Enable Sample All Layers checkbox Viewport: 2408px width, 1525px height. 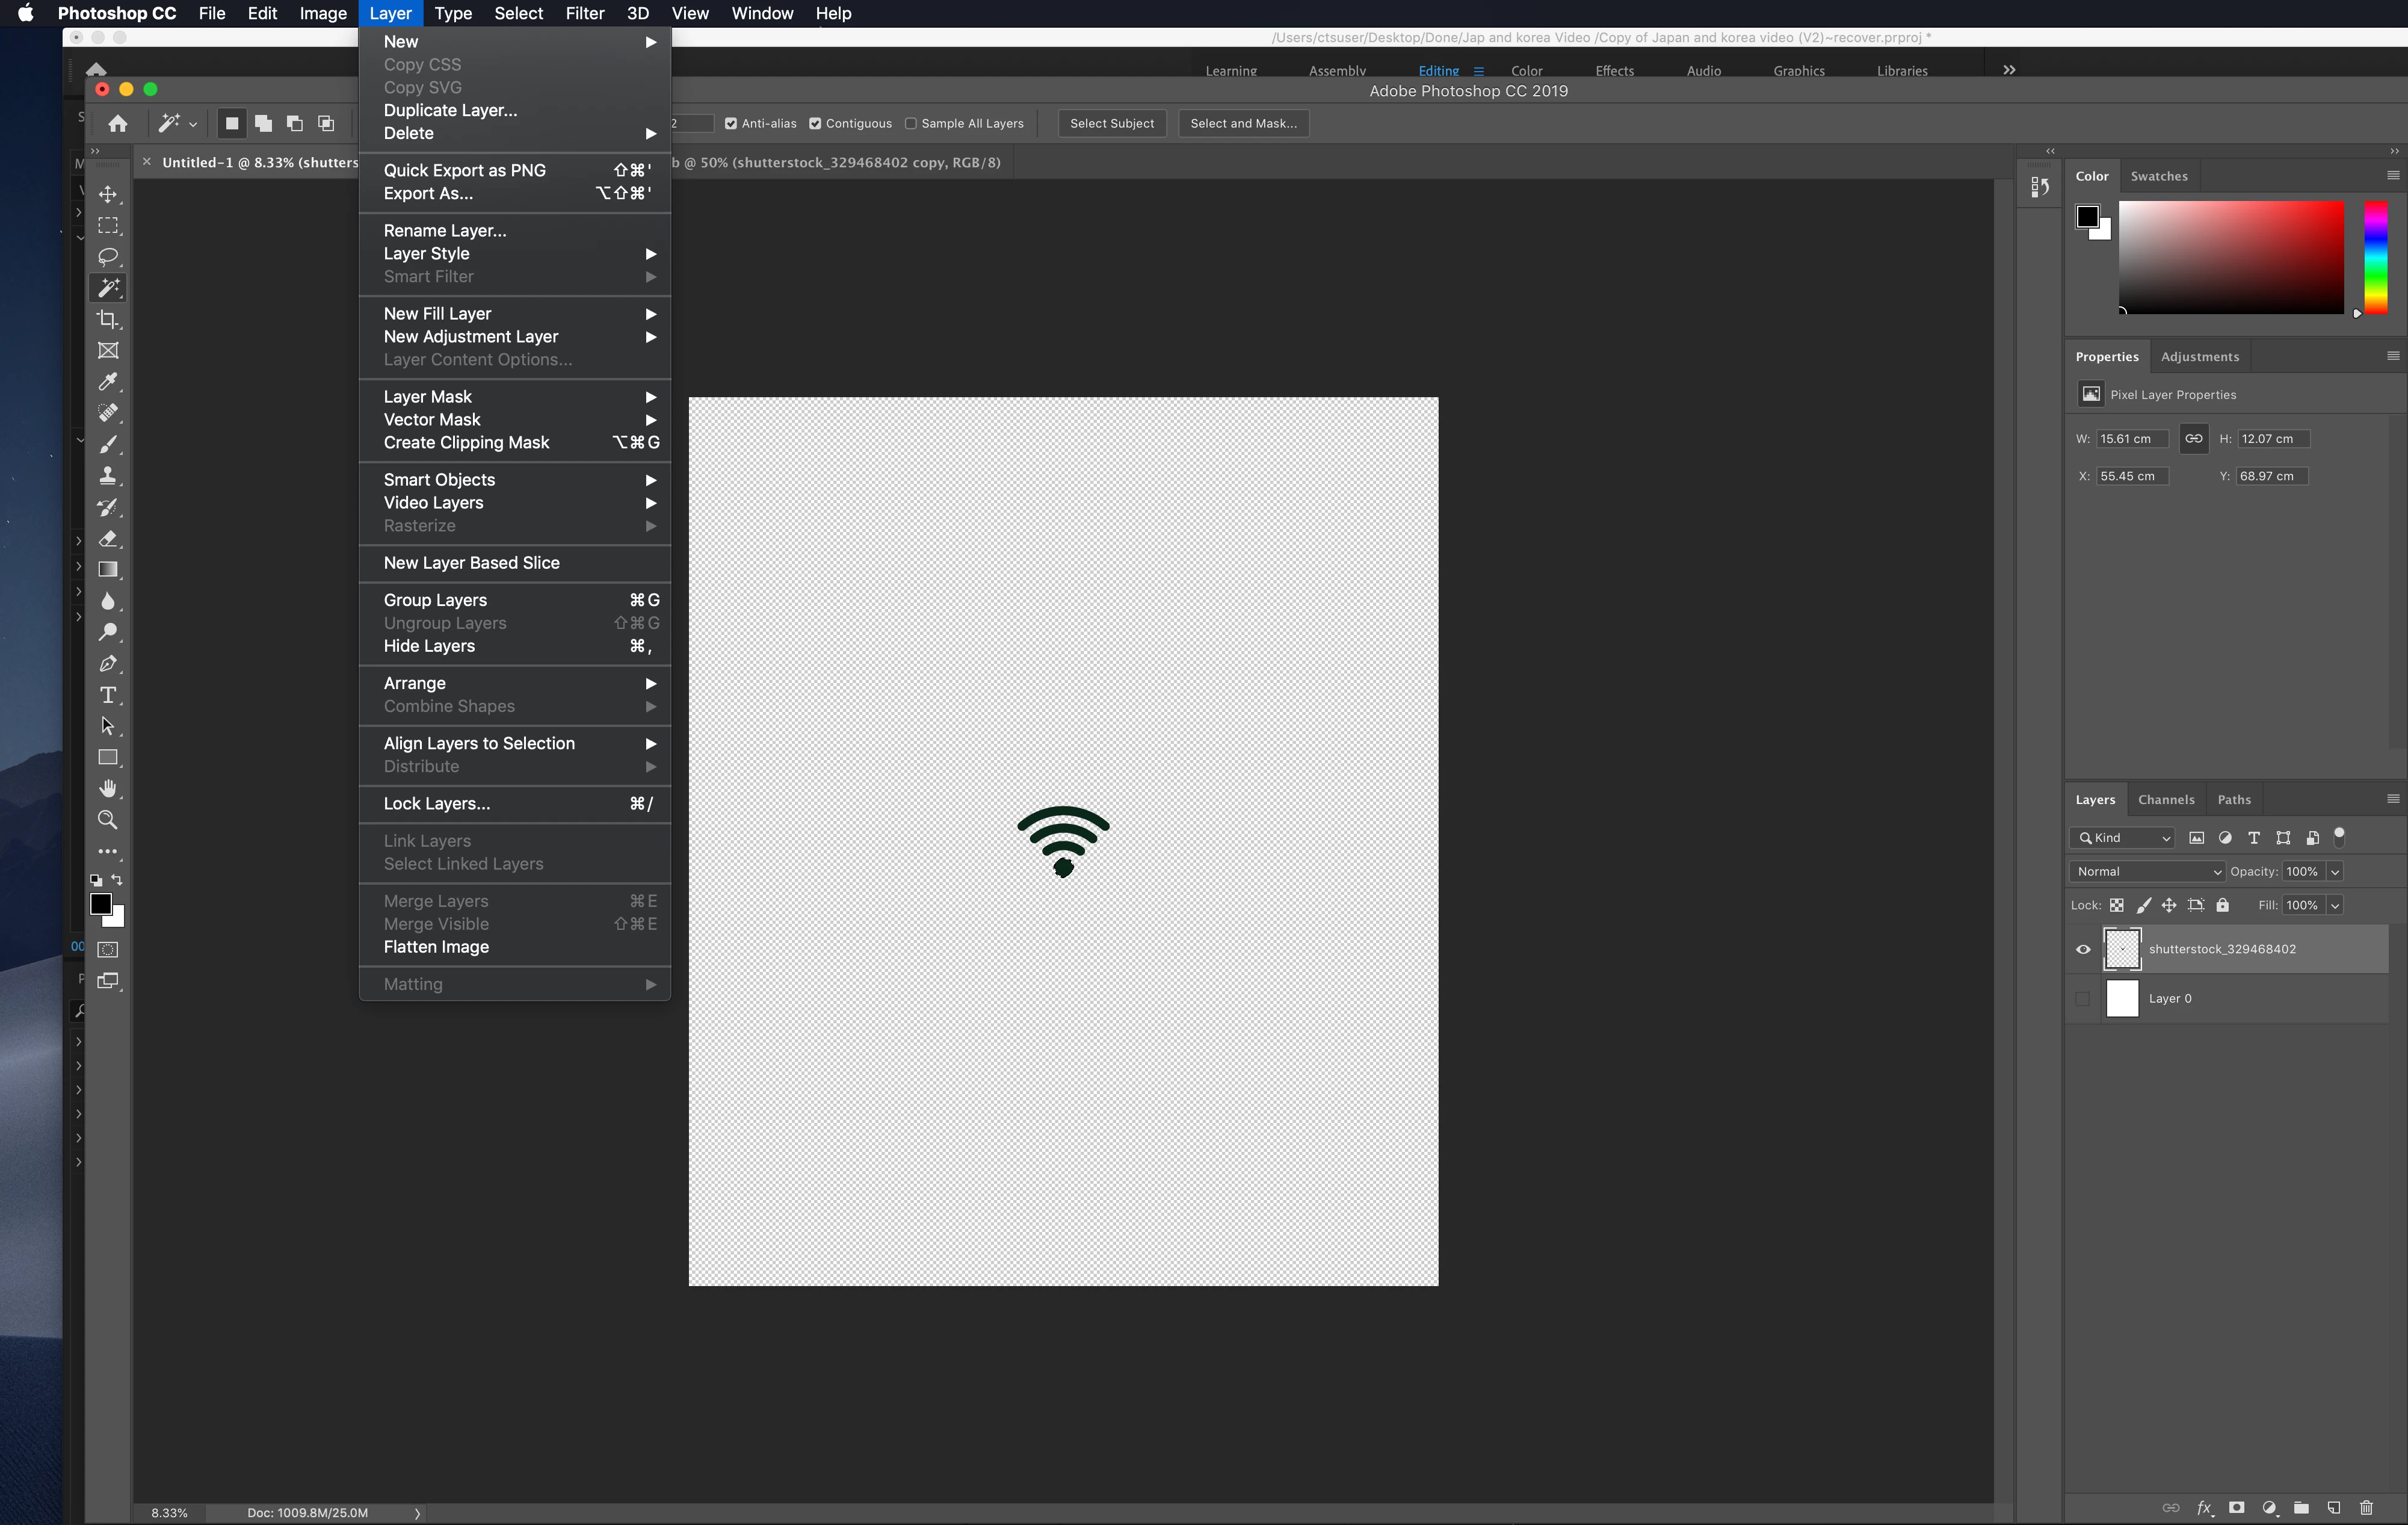click(x=911, y=124)
